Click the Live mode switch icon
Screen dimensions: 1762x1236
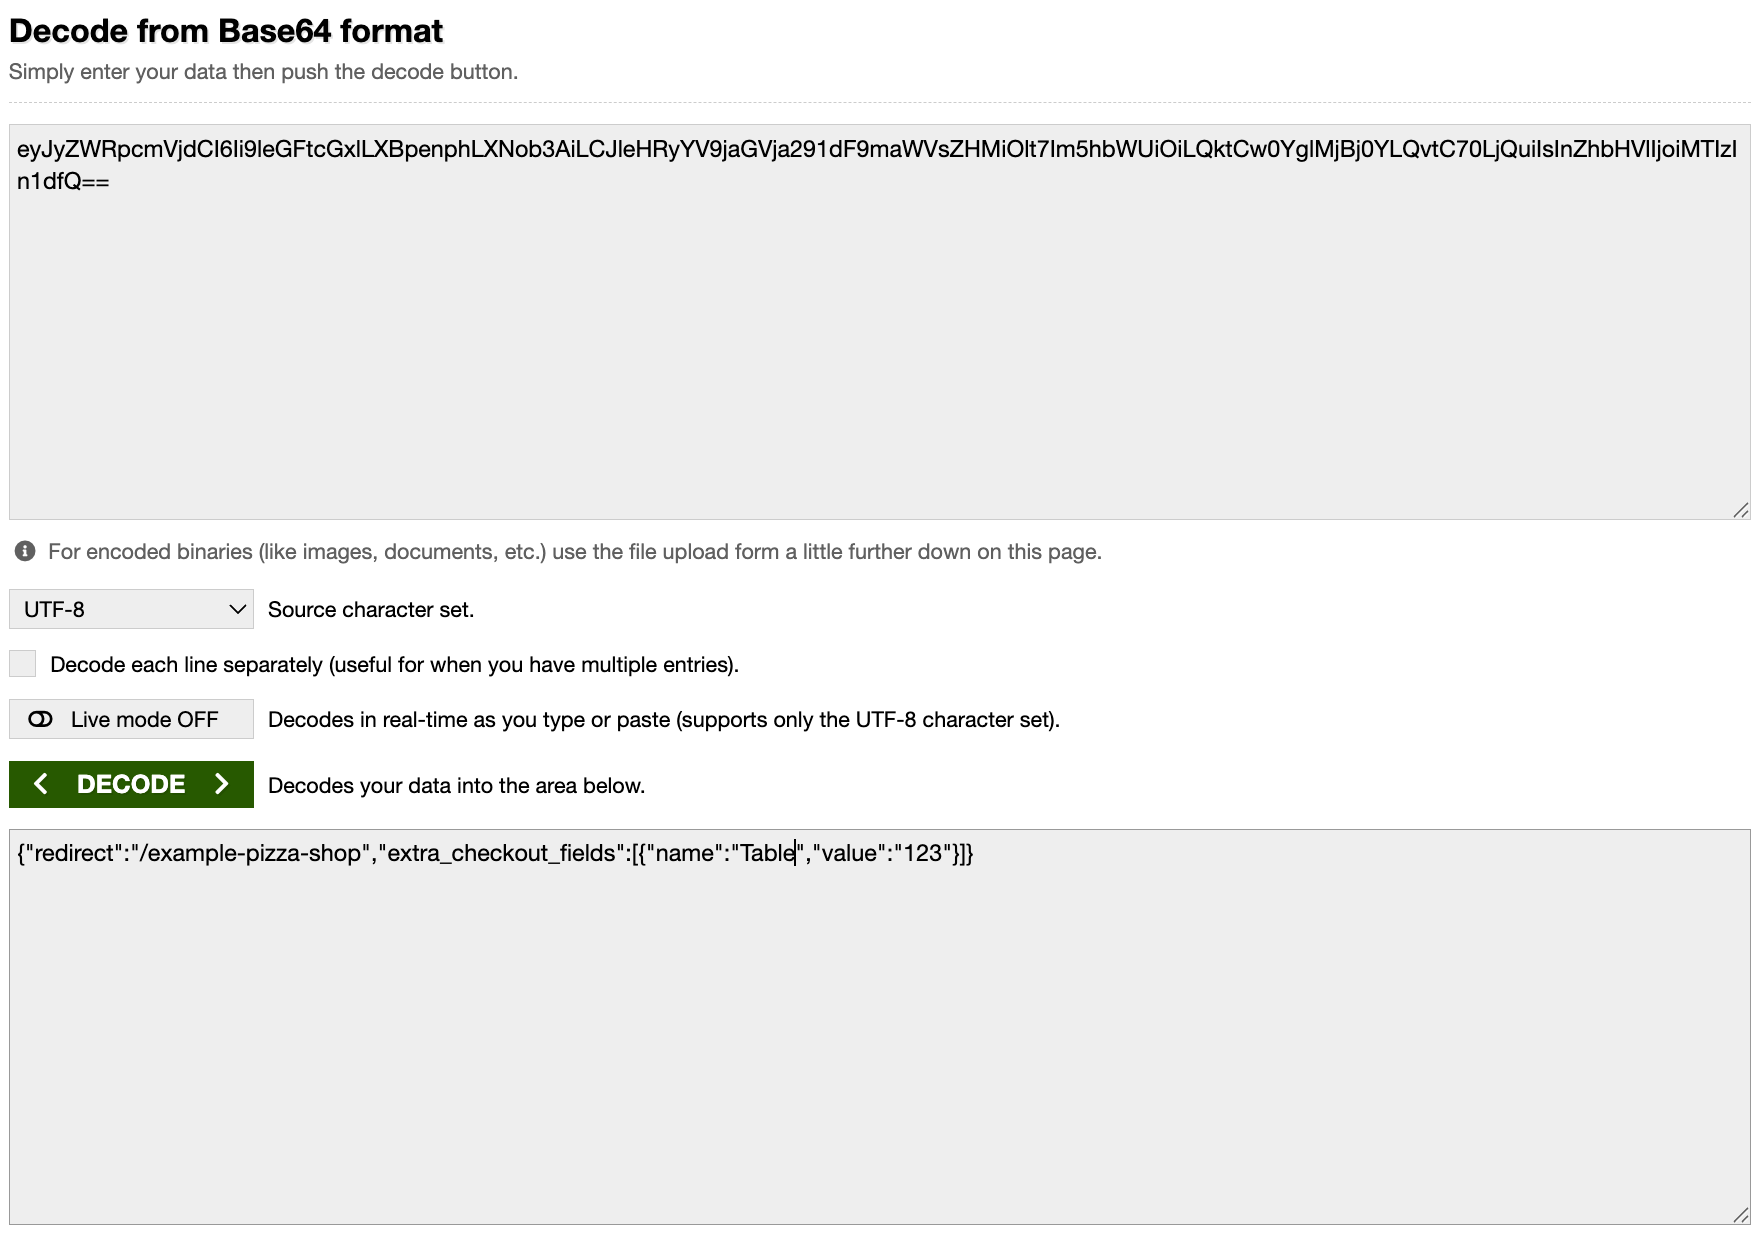[41, 719]
